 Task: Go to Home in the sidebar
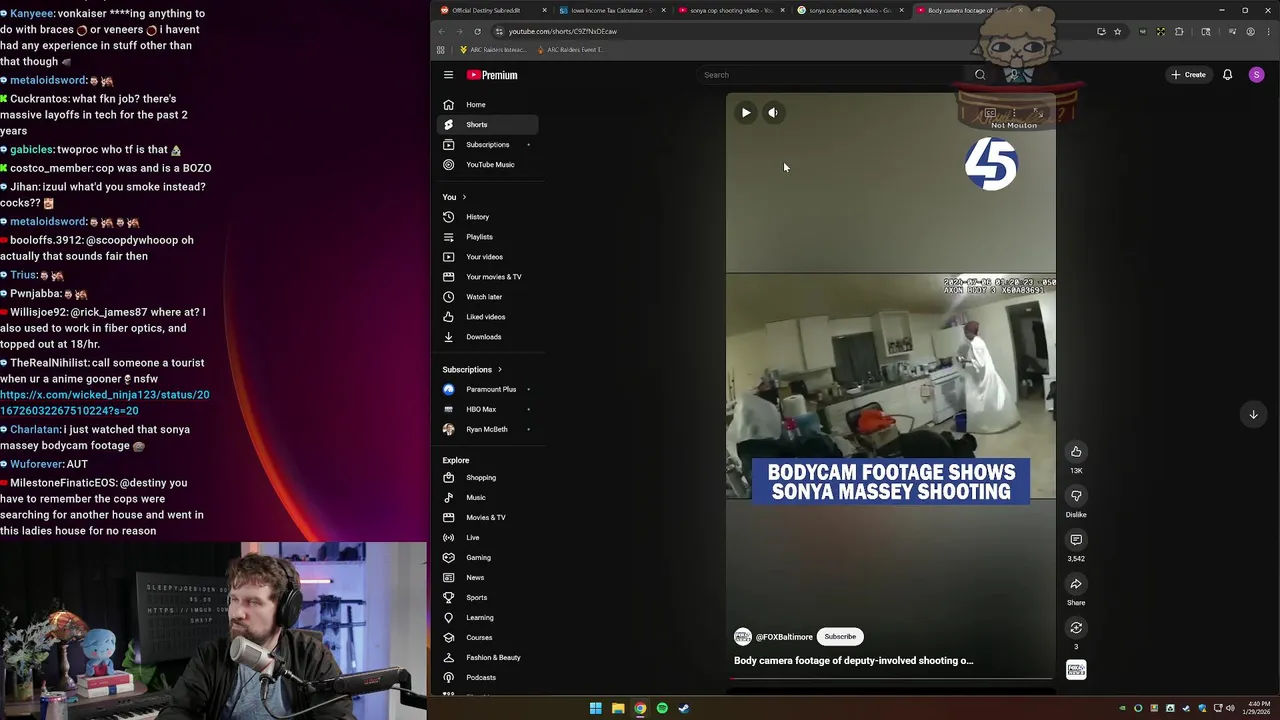488,105
